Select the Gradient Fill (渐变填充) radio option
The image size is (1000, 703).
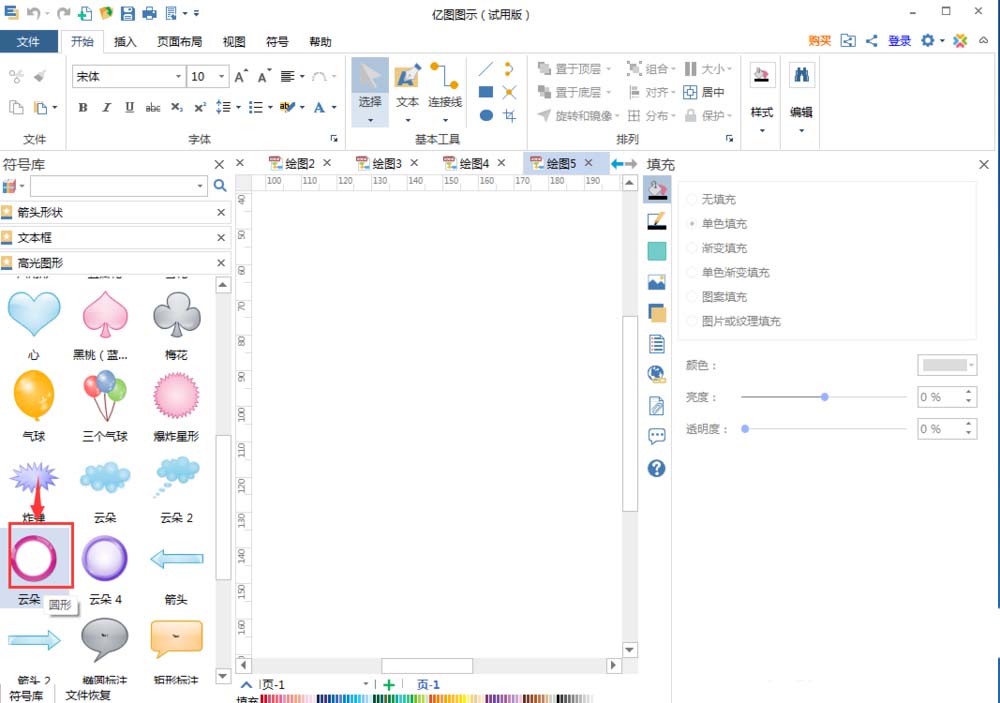[x=691, y=248]
